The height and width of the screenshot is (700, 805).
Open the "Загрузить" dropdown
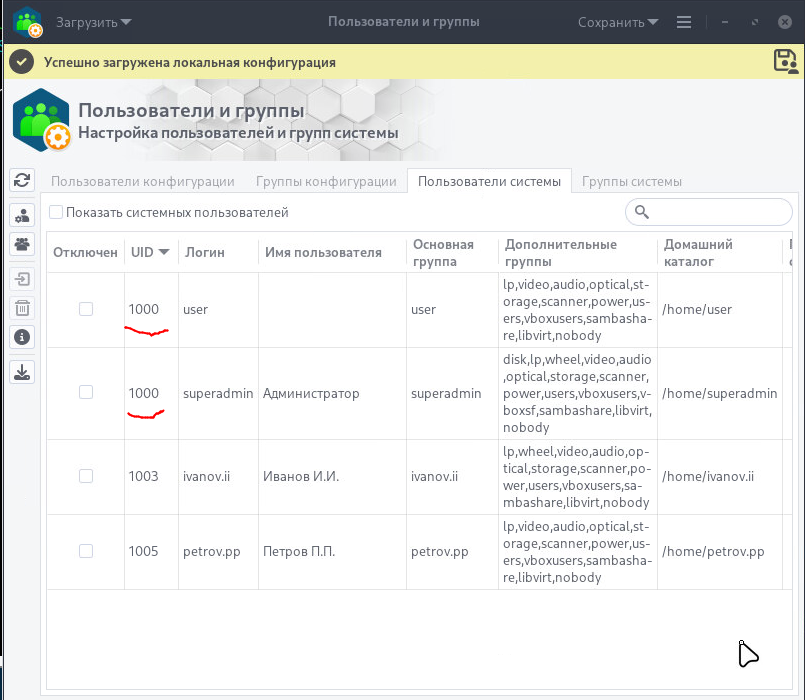click(93, 22)
